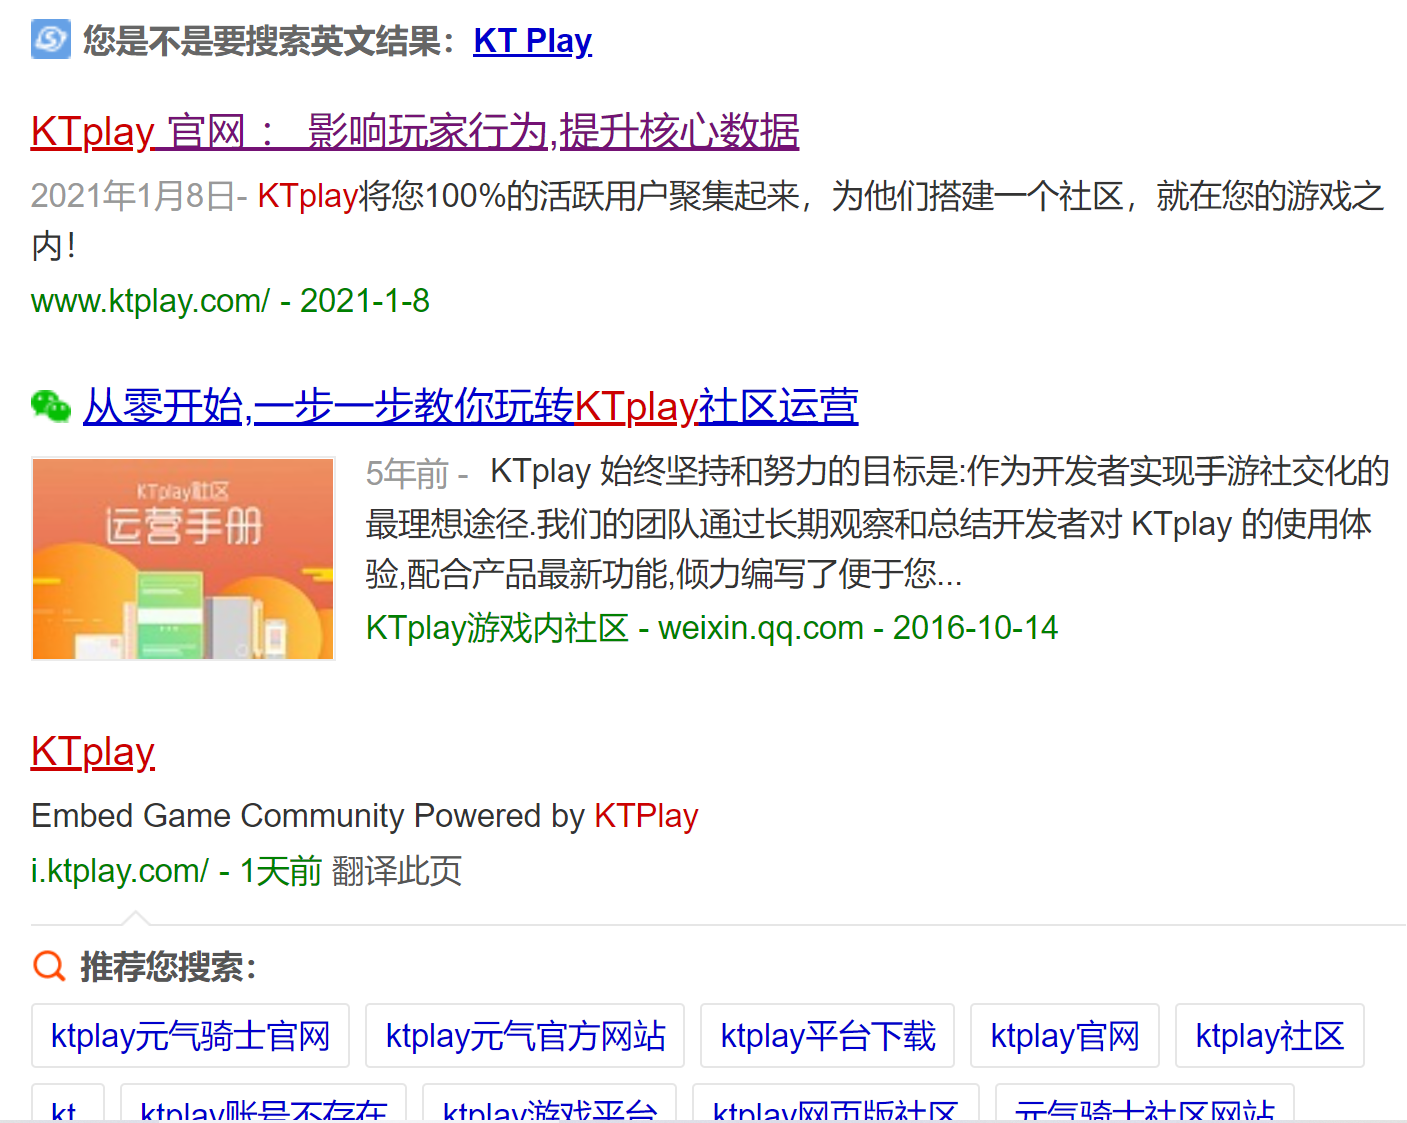Click the i.ktplay.com/ green URL
1407x1123 pixels.
point(119,870)
